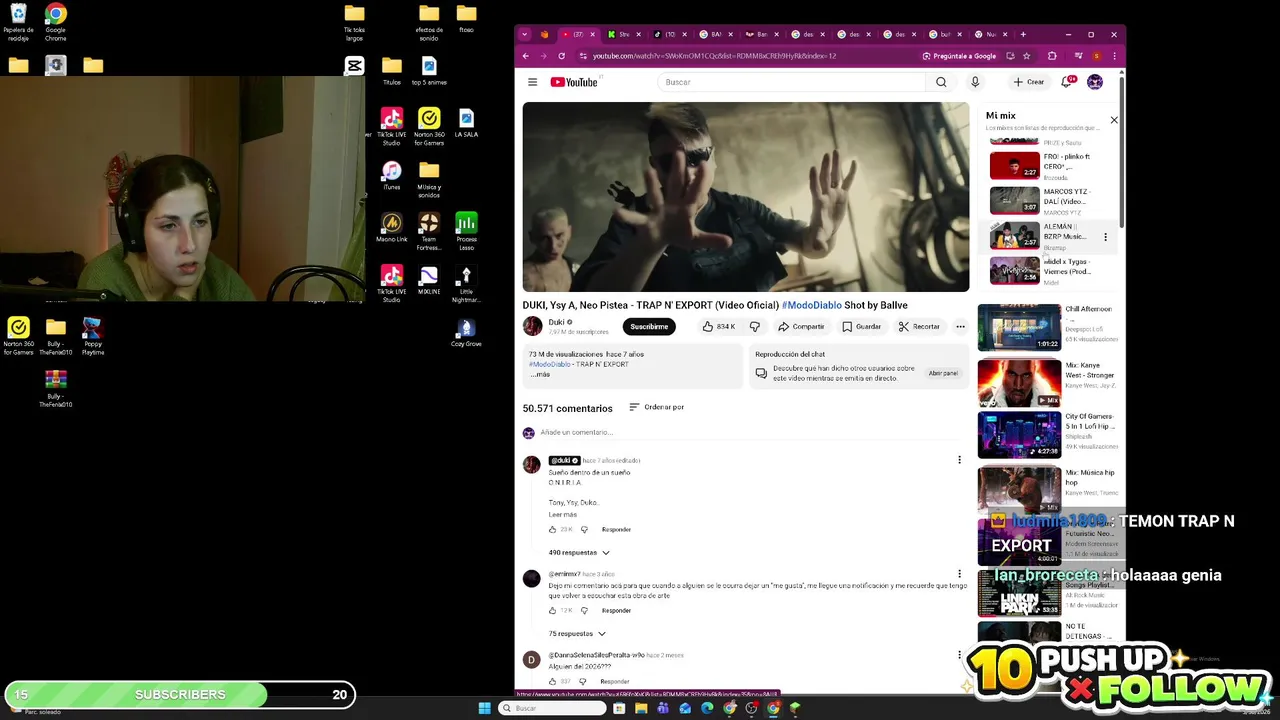
Task: Expand the 75 respuestas replies
Action: pyautogui.click(x=576, y=633)
